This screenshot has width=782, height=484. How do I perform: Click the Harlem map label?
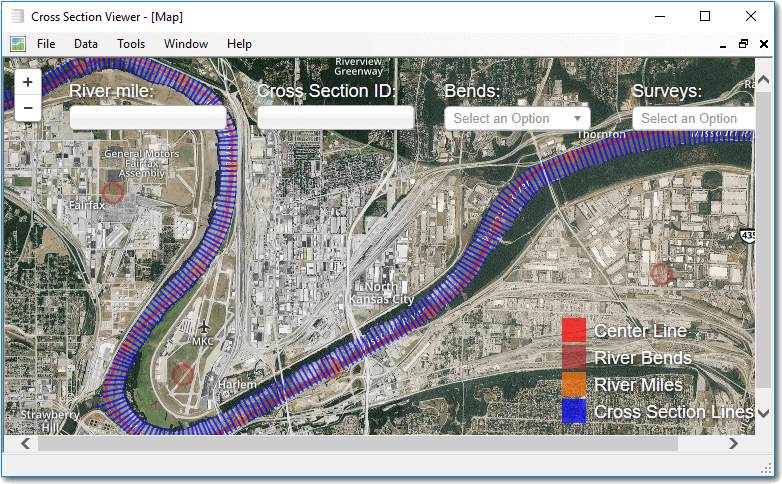coord(237,385)
